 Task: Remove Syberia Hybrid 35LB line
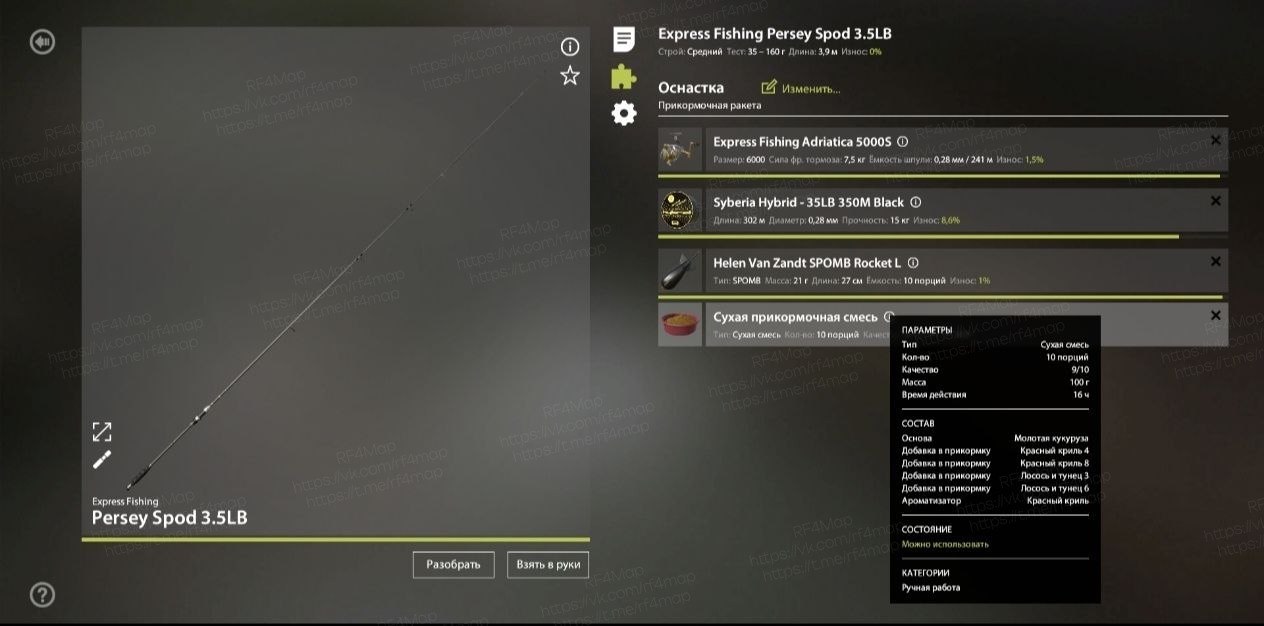[x=1215, y=201]
